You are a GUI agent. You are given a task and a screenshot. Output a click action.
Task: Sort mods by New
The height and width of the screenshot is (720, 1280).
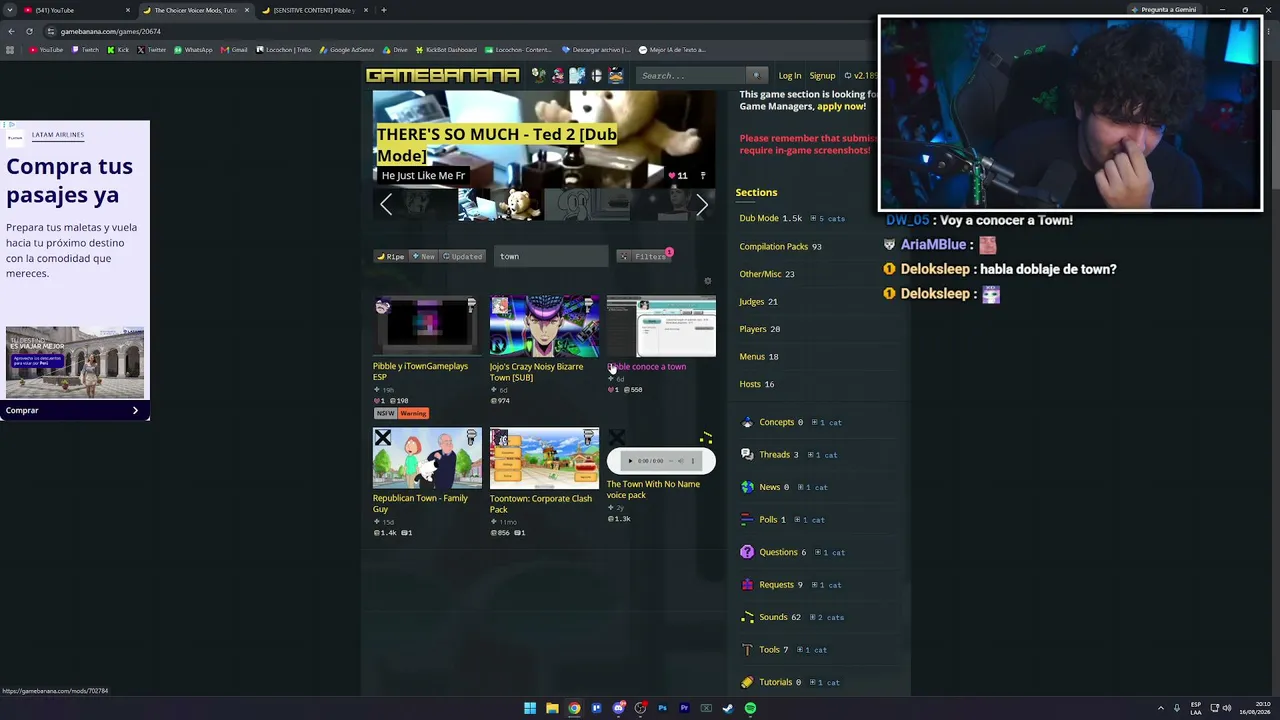click(424, 256)
